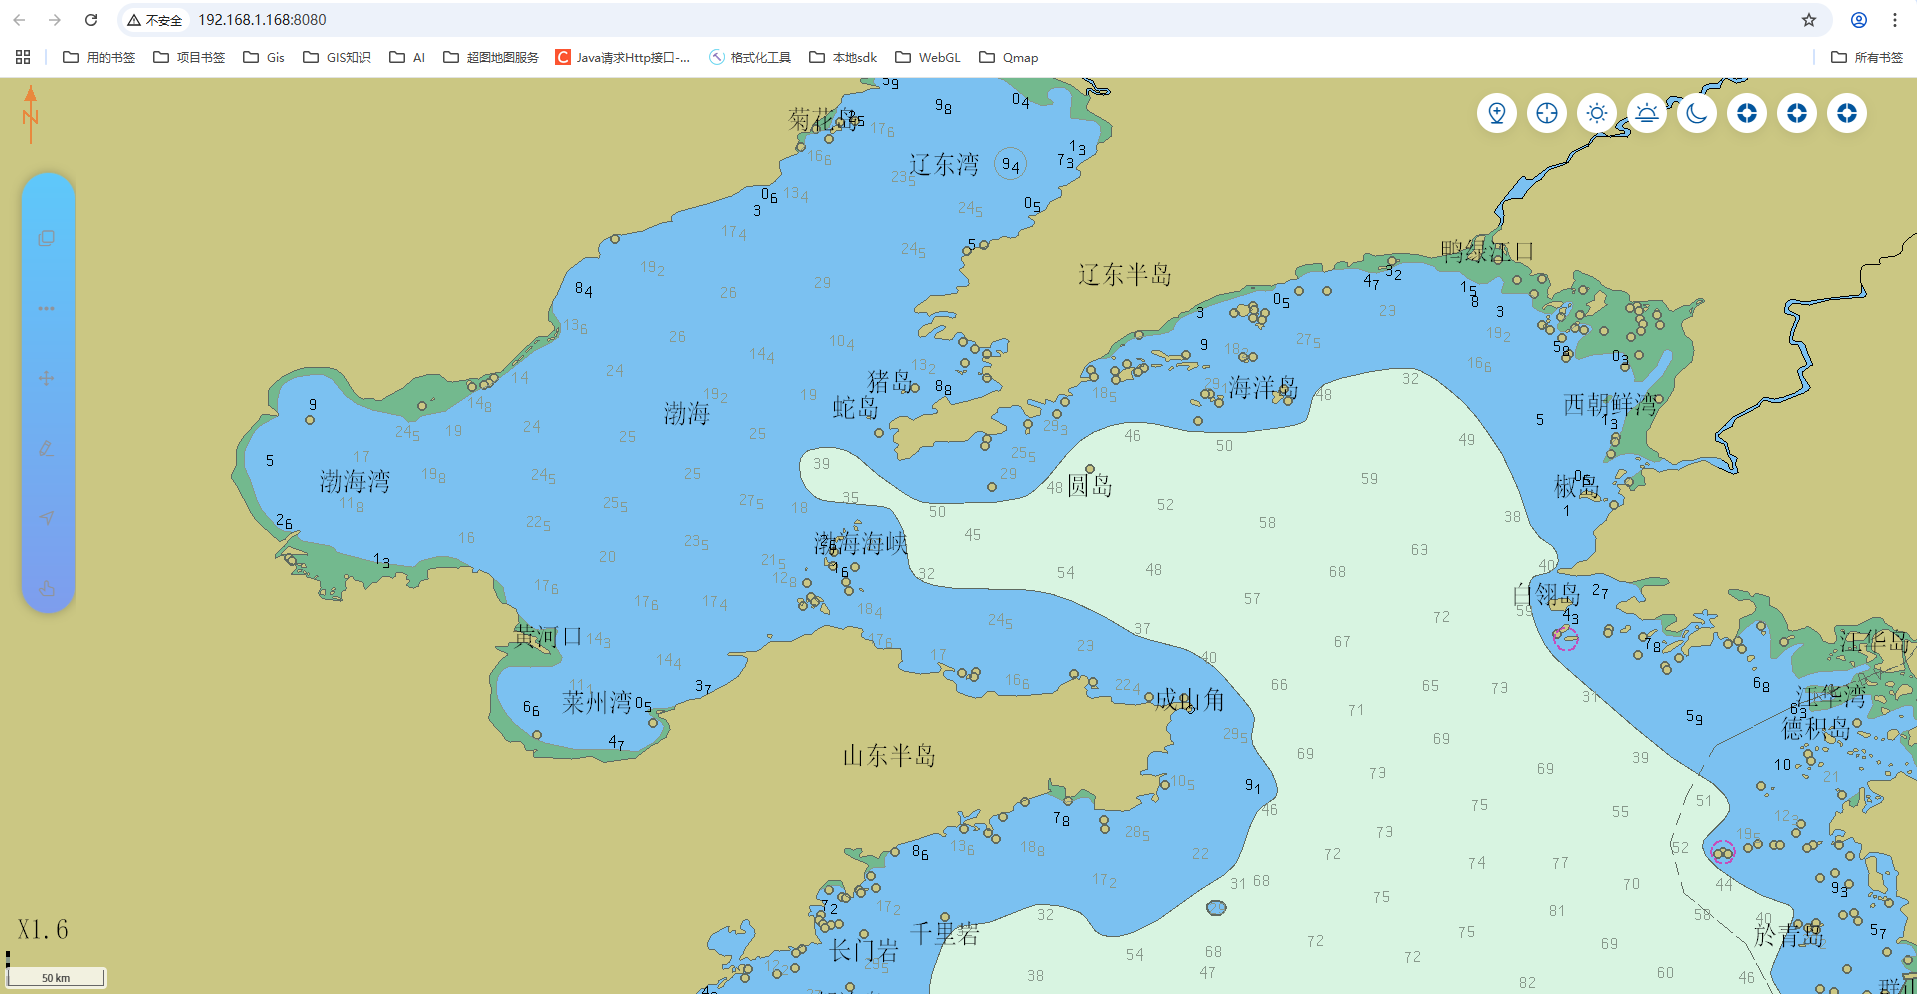Click the hand gesture tool at sidebar bottom

[x=47, y=588]
